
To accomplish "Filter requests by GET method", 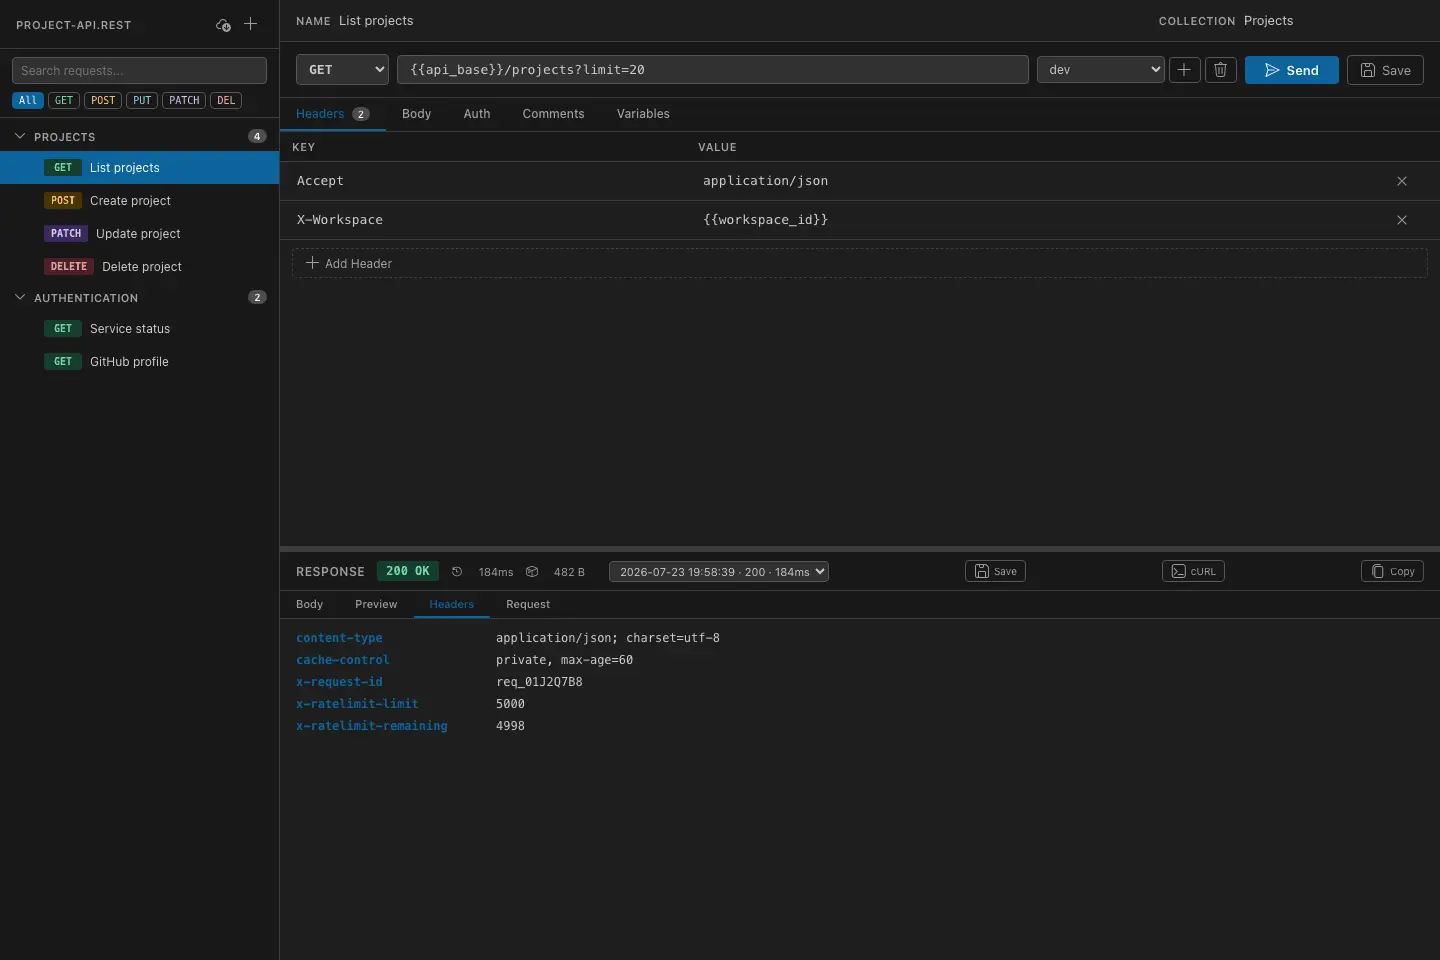I will pyautogui.click(x=64, y=100).
